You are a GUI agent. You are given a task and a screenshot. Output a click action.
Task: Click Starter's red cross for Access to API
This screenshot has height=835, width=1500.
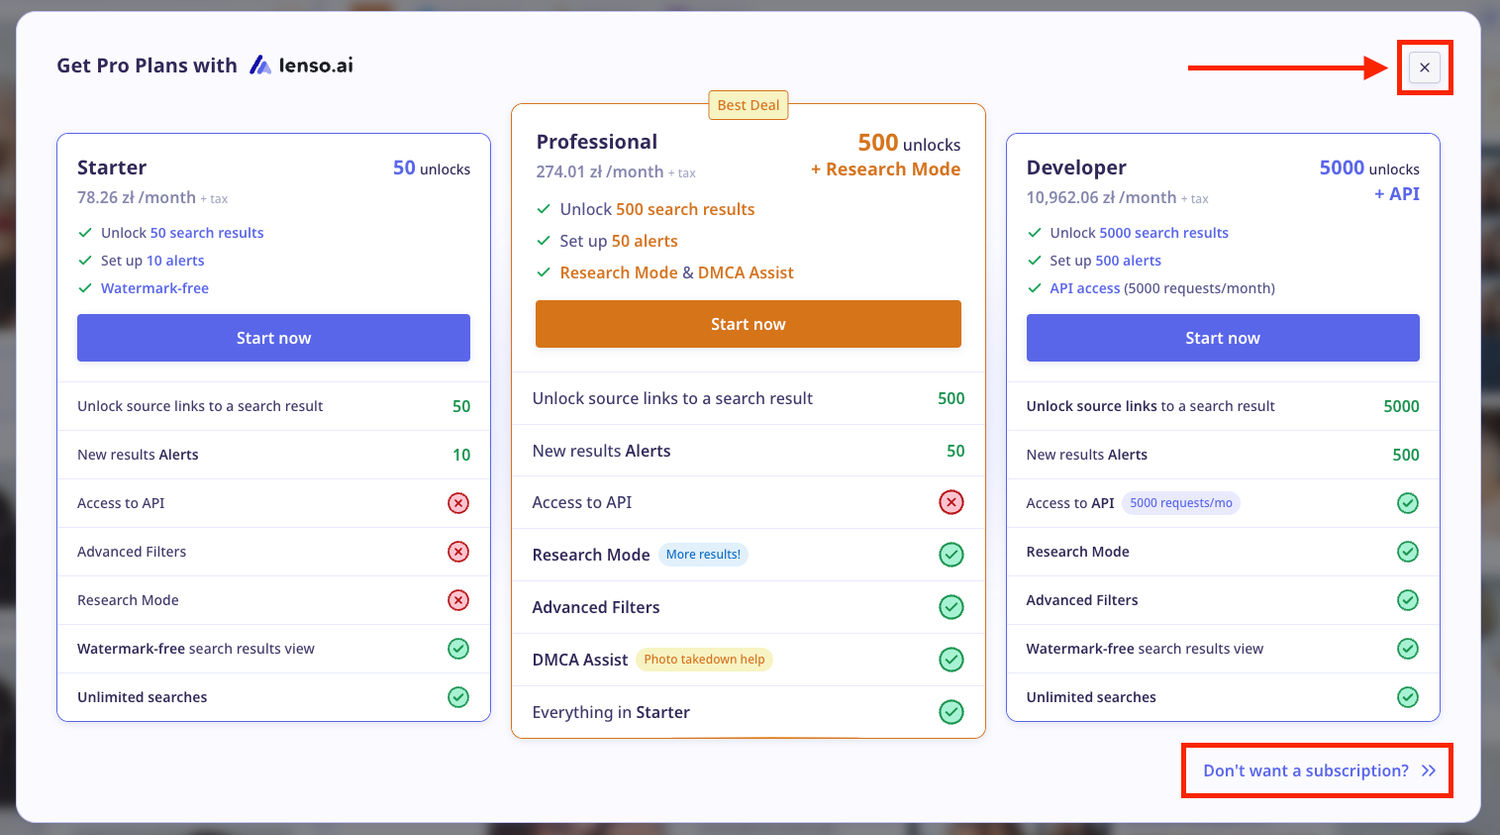click(x=458, y=503)
